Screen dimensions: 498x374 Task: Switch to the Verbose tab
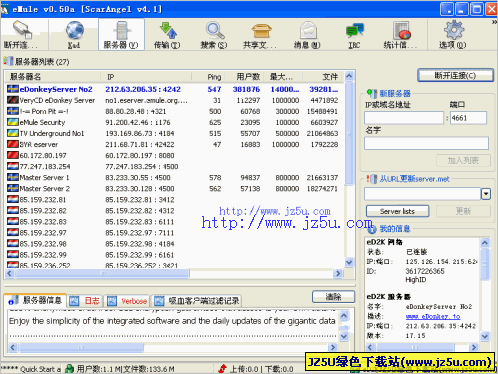point(127,301)
